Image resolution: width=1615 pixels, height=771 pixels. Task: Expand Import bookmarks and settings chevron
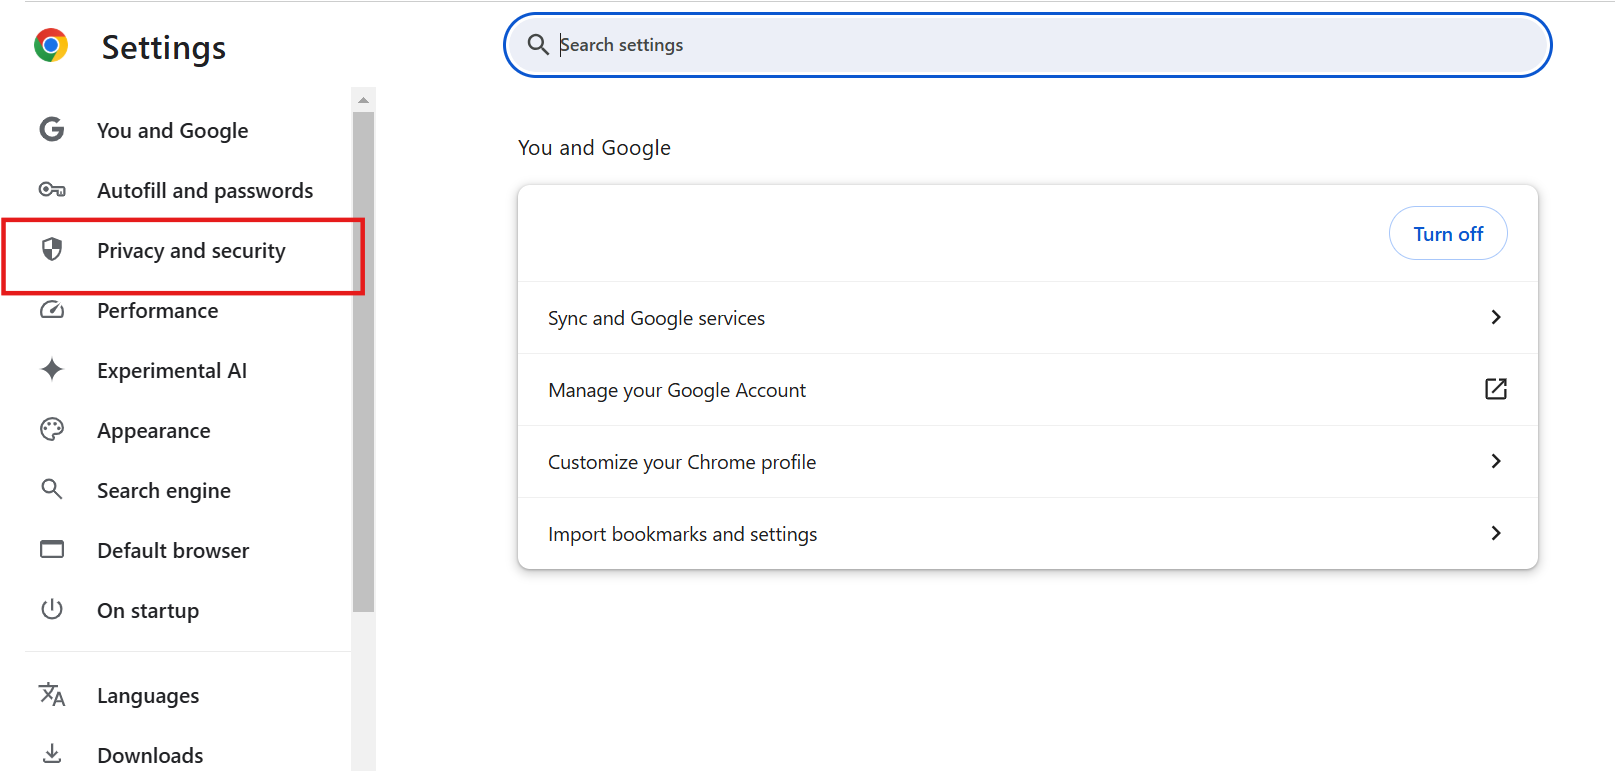point(1496,533)
